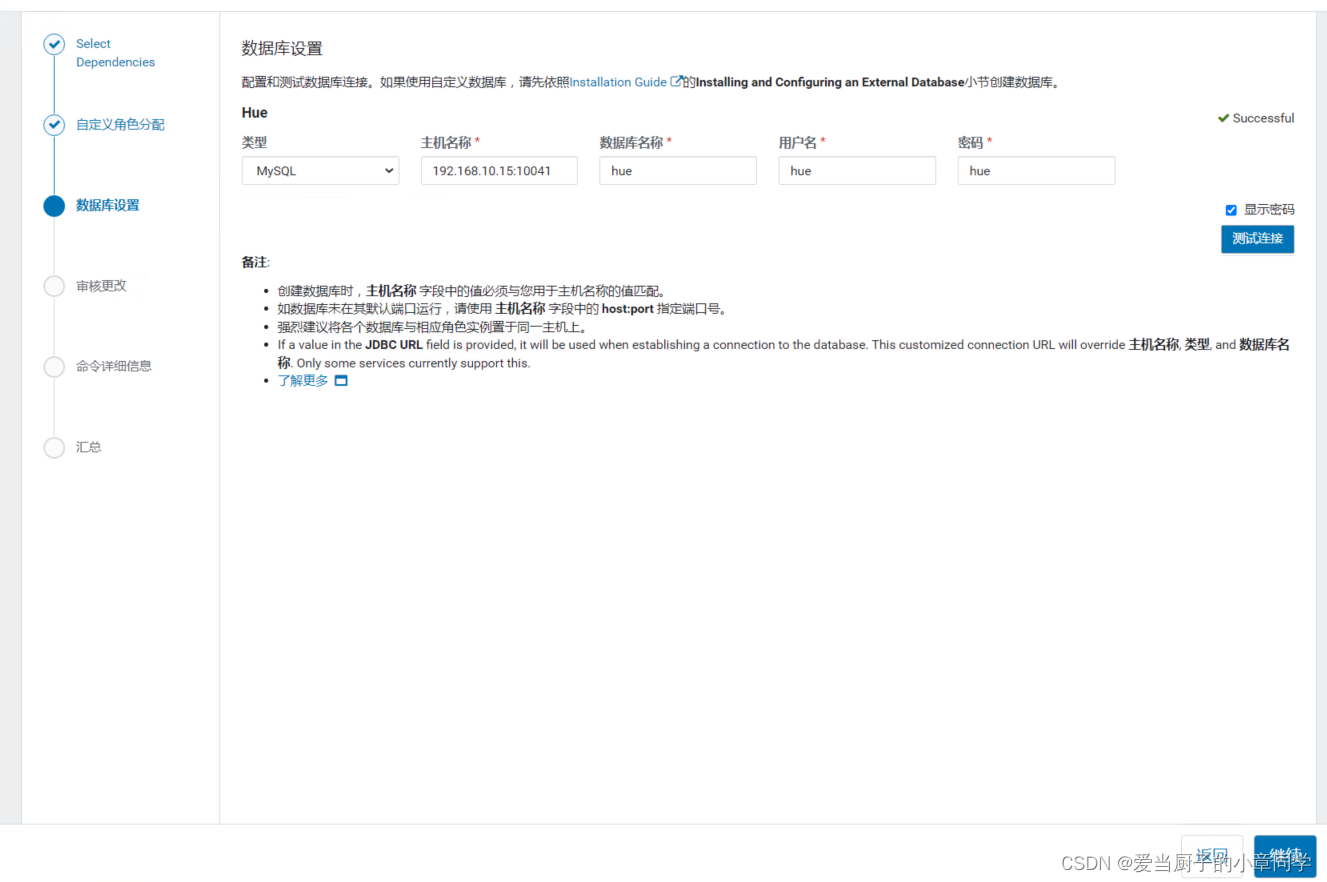
Task: Click the Select Dependencies checkmark step icon
Action: coord(54,44)
